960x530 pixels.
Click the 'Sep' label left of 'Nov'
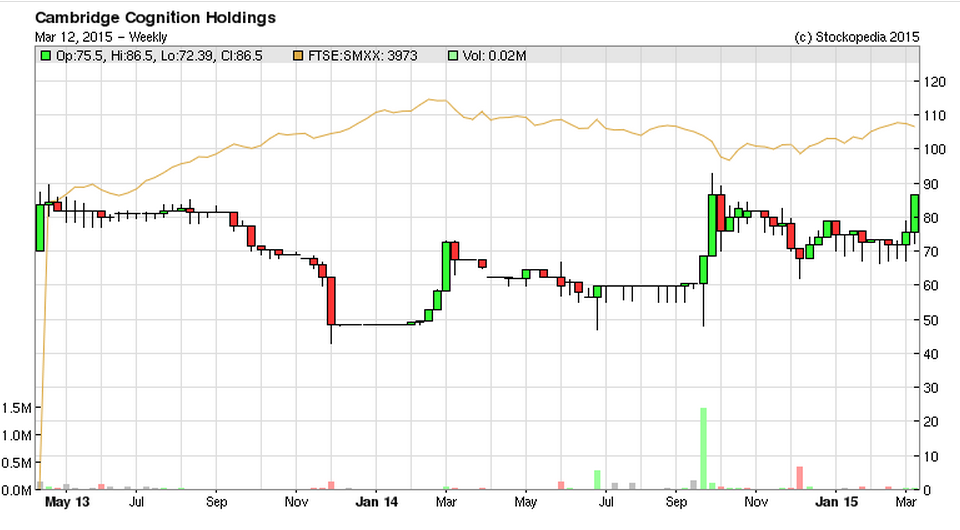[x=216, y=502]
